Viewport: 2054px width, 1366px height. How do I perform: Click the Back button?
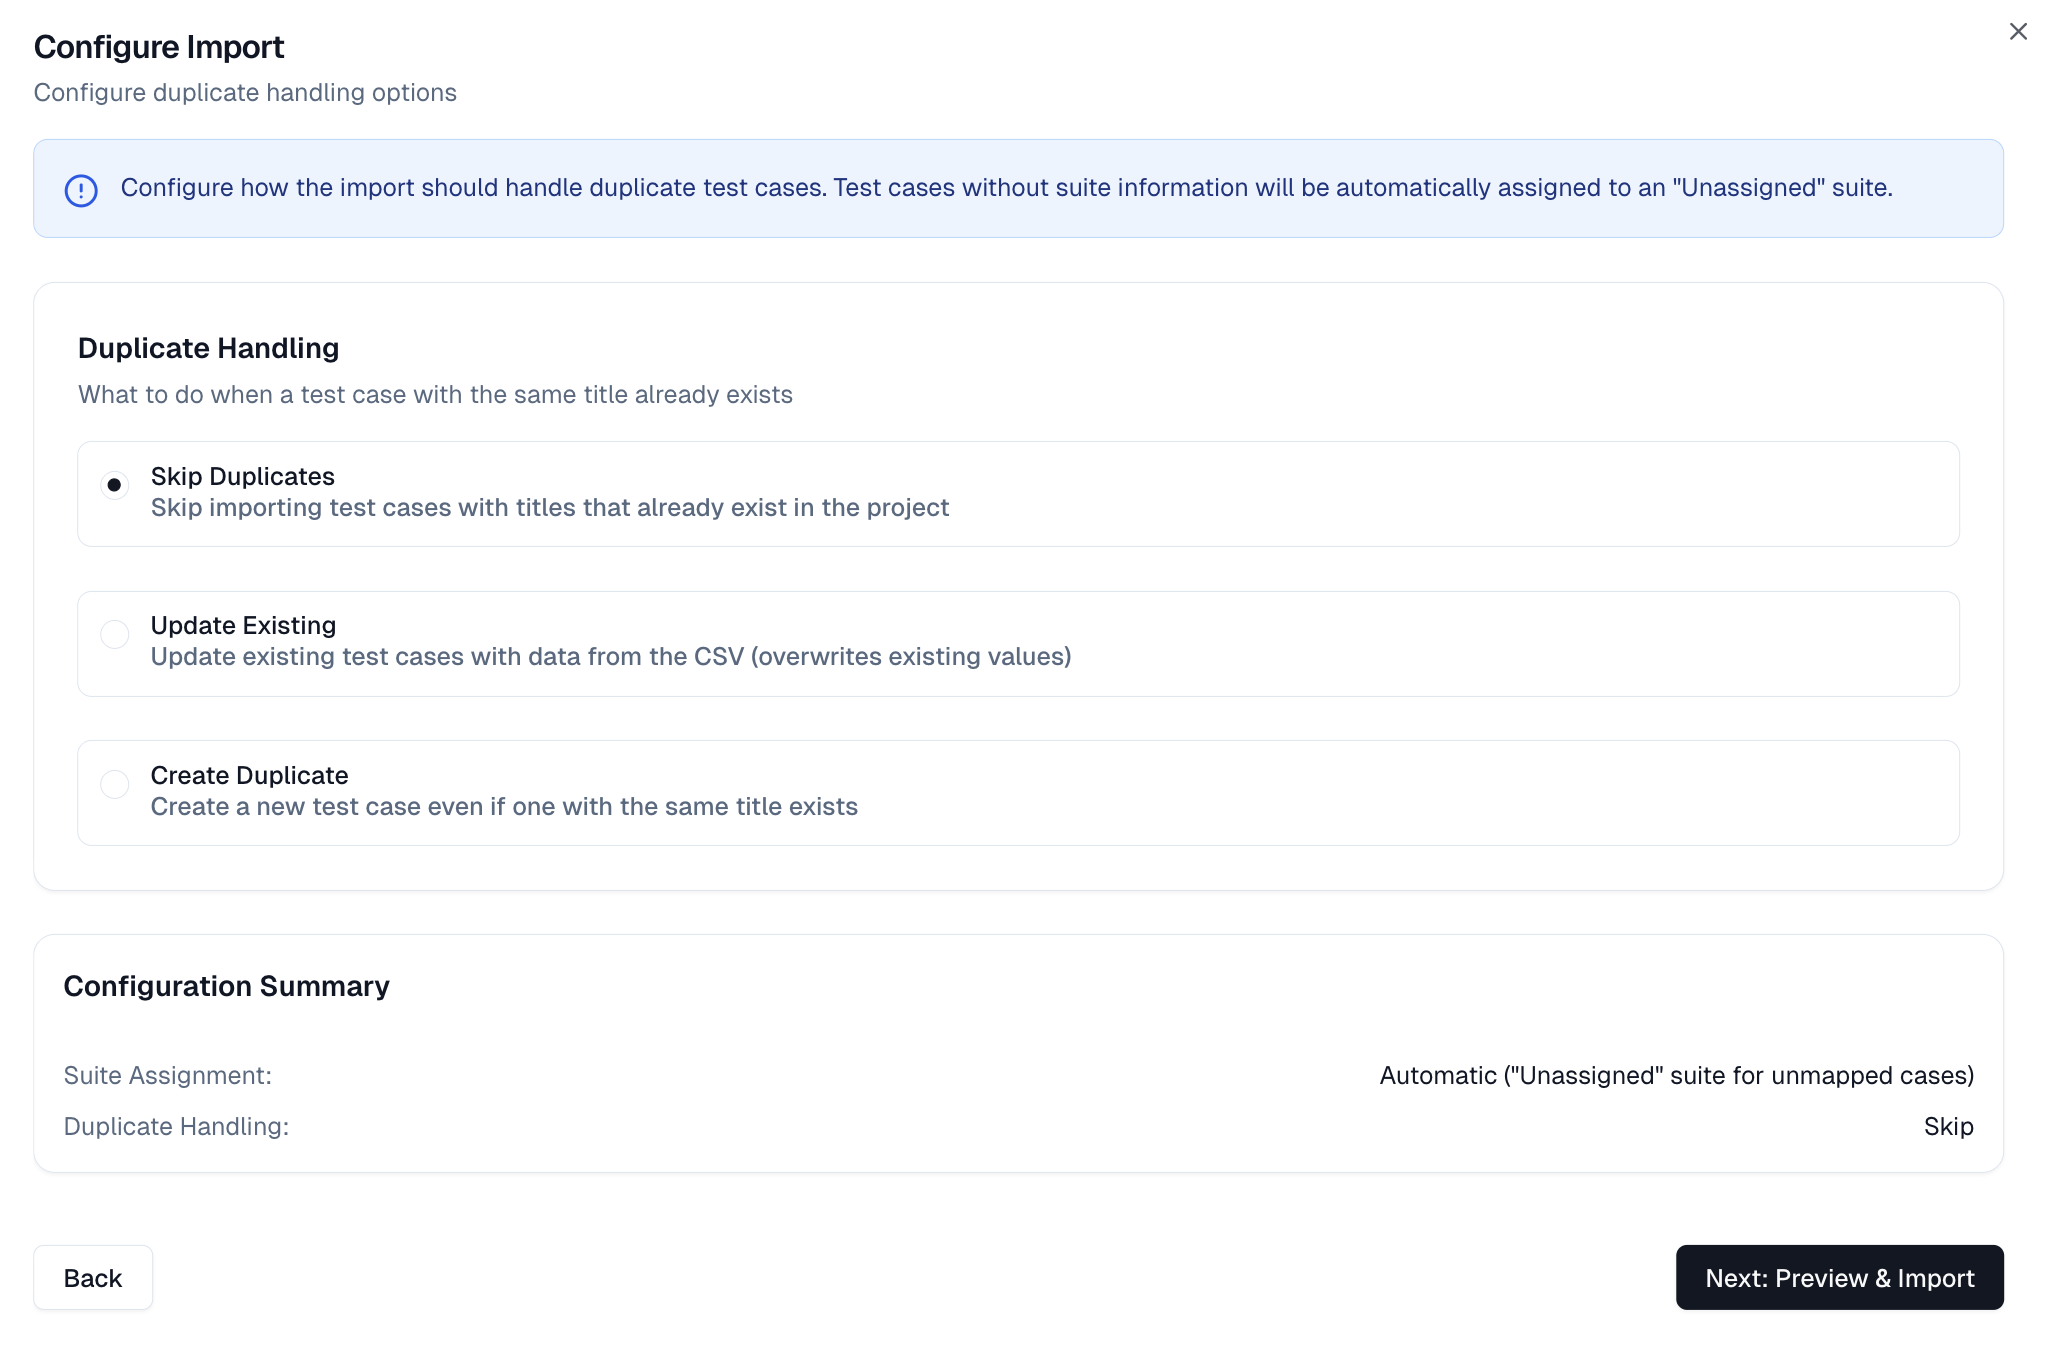93,1277
